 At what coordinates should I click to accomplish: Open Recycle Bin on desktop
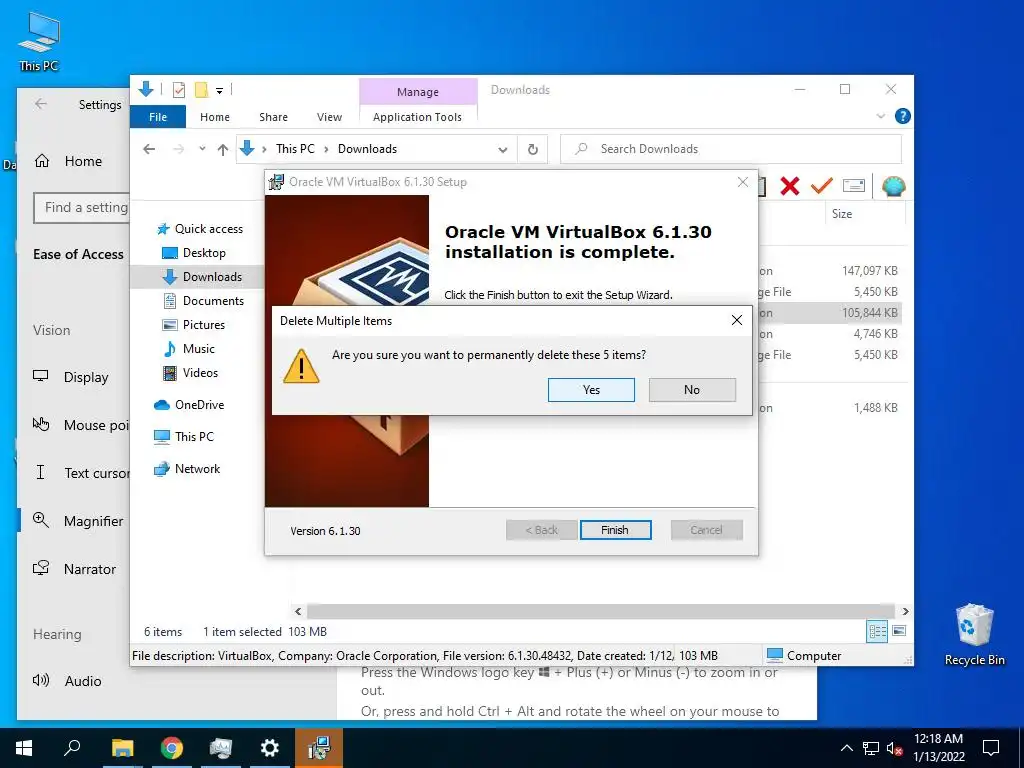click(x=974, y=635)
